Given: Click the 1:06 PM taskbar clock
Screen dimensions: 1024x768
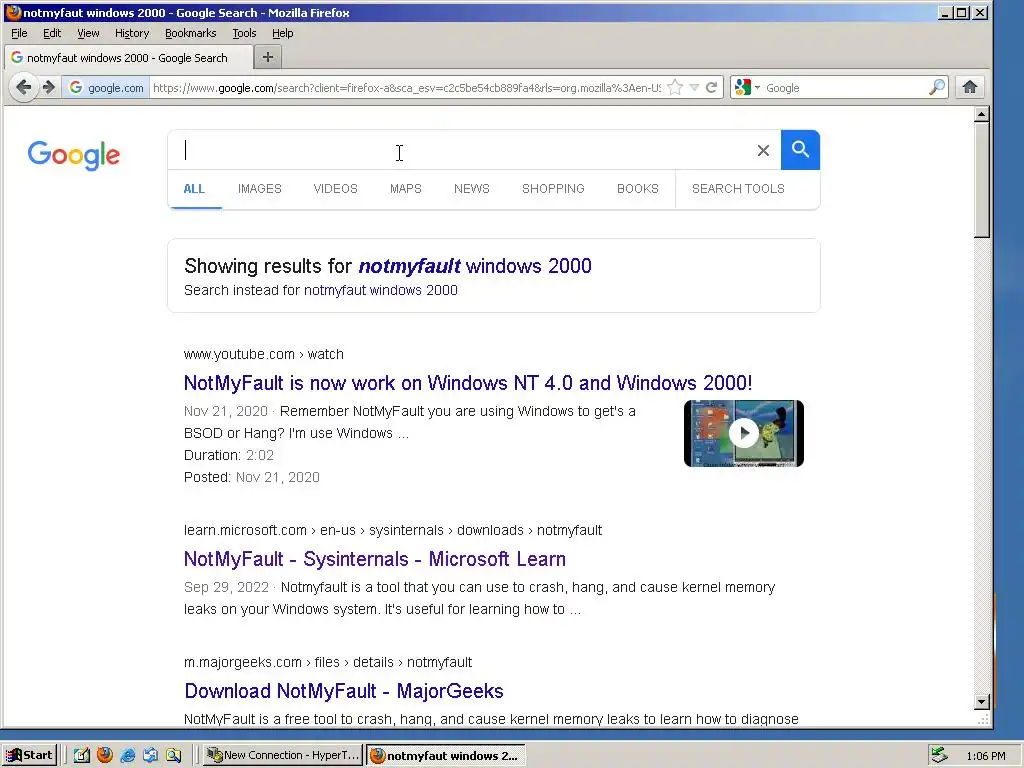Looking at the screenshot, I should 985,756.
